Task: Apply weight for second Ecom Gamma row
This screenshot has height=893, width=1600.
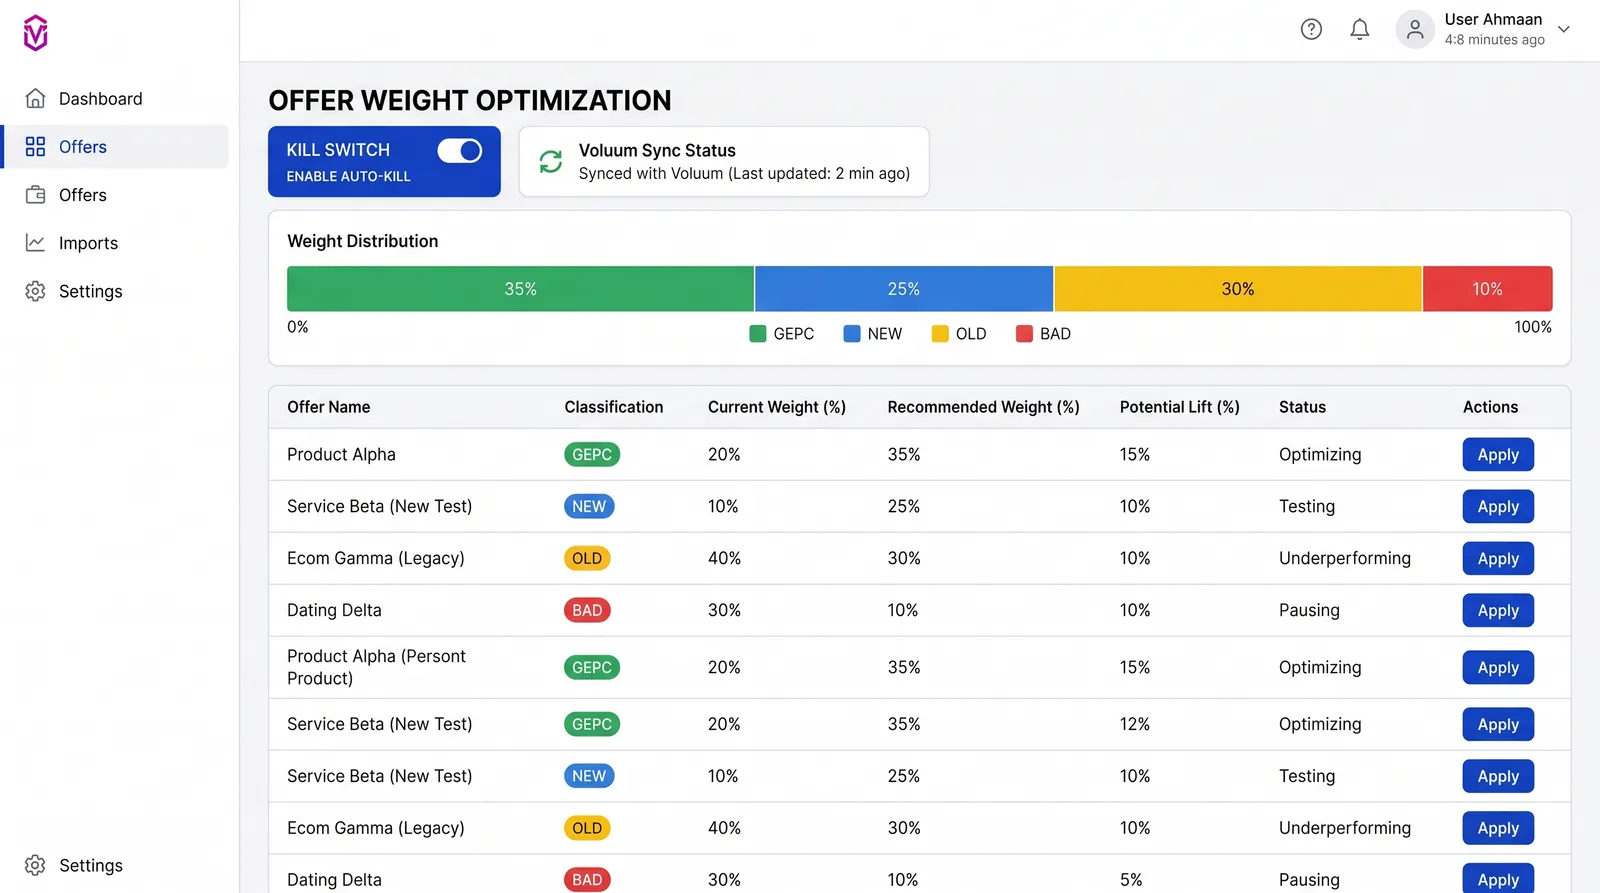Action: point(1498,828)
